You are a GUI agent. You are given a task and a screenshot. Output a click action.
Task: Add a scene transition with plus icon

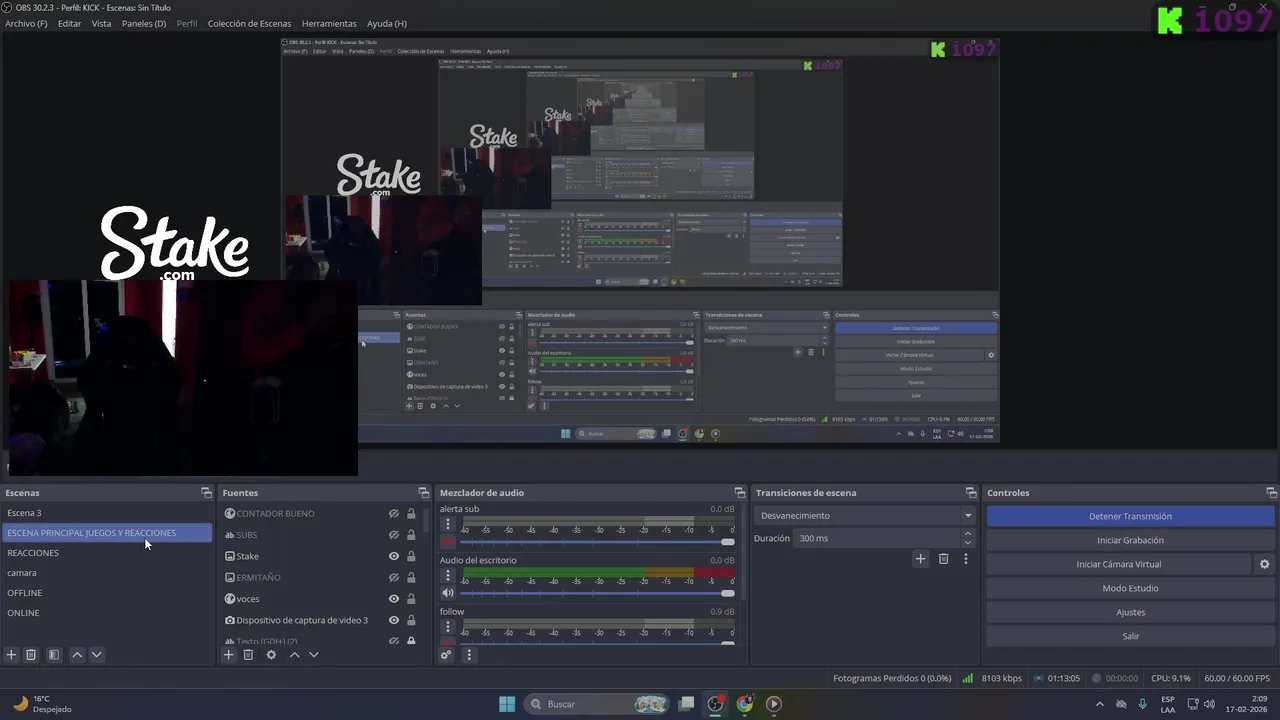click(920, 559)
